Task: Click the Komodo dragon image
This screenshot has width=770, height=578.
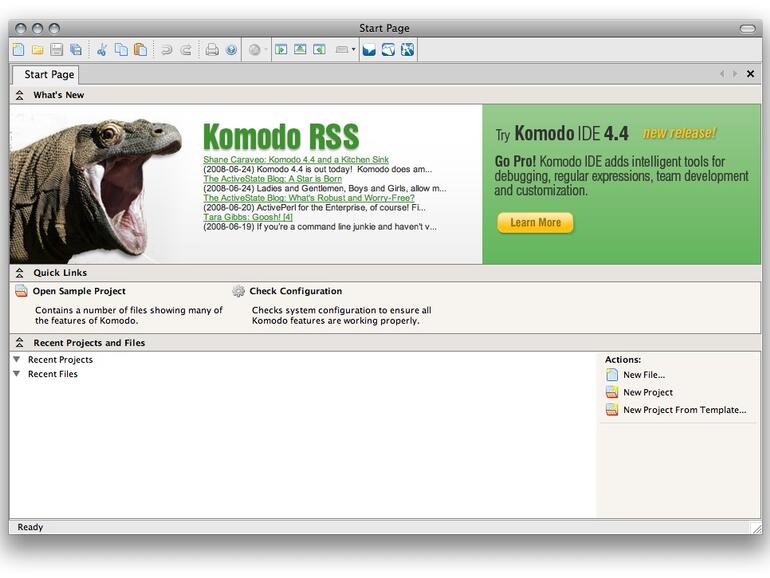Action: [x=96, y=189]
